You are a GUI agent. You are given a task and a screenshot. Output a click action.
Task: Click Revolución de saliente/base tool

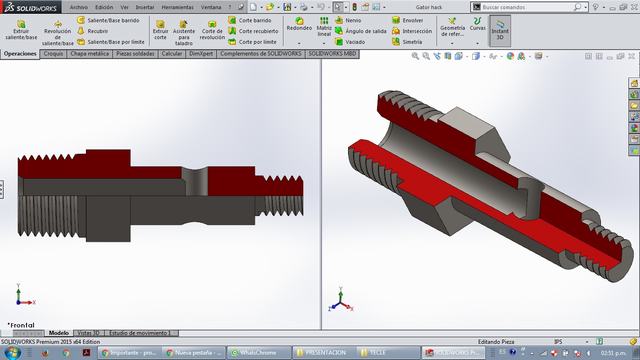click(x=58, y=33)
